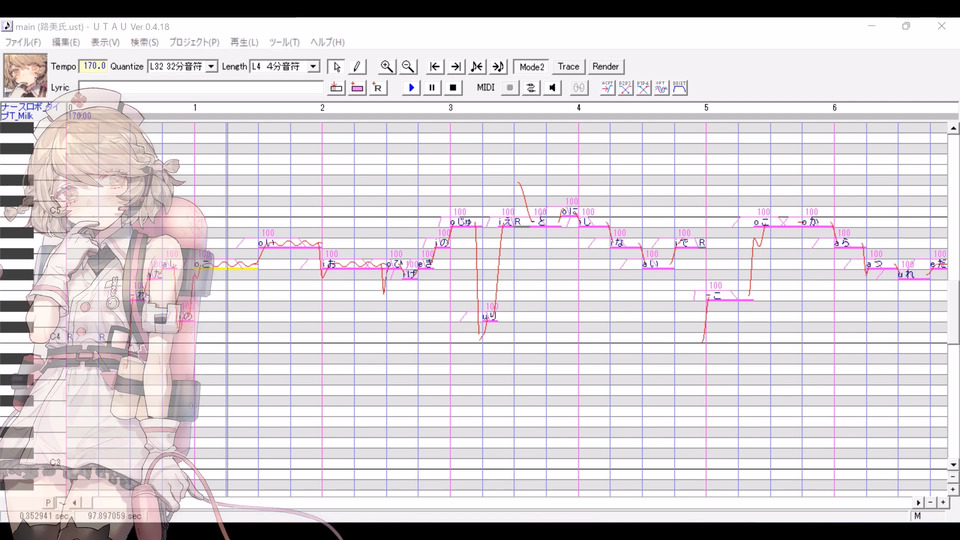Click the M status bar indicator
Viewport: 960px width, 540px height.
click(x=918, y=516)
